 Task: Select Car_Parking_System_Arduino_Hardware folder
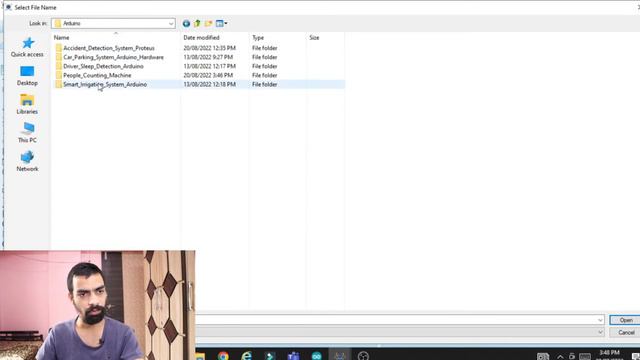click(x=113, y=57)
